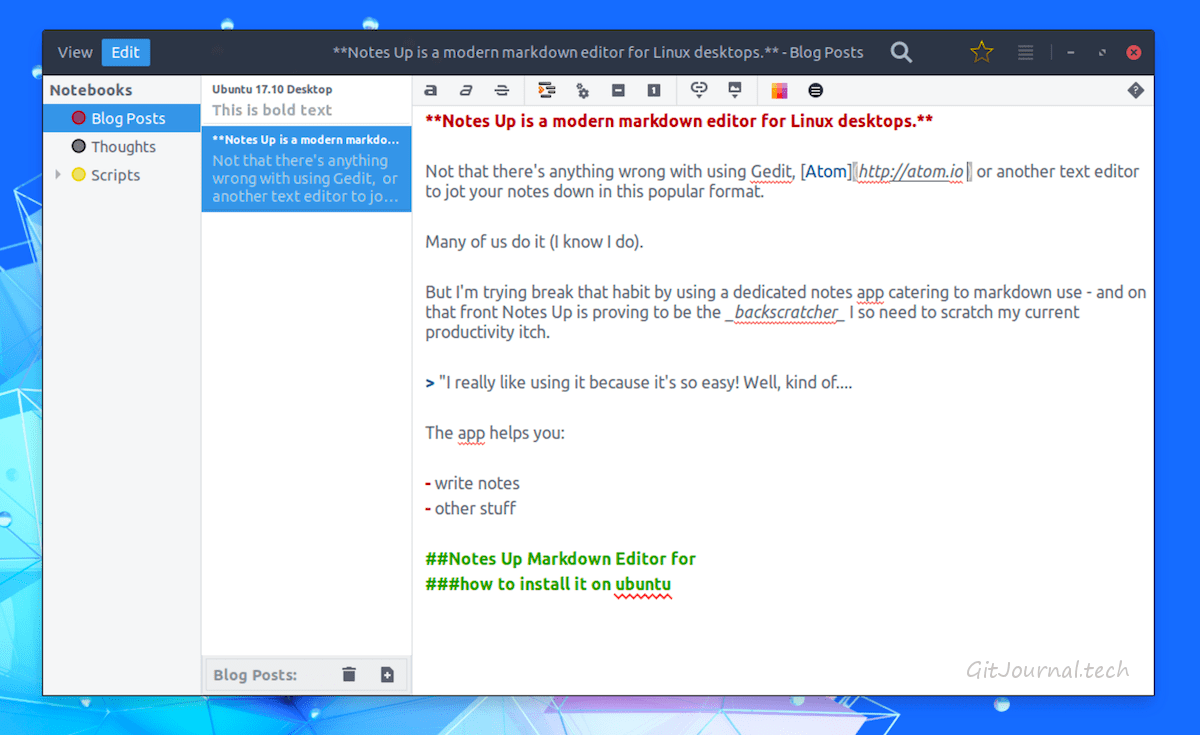Delete the note using the trash icon
1200x735 pixels.
(348, 675)
